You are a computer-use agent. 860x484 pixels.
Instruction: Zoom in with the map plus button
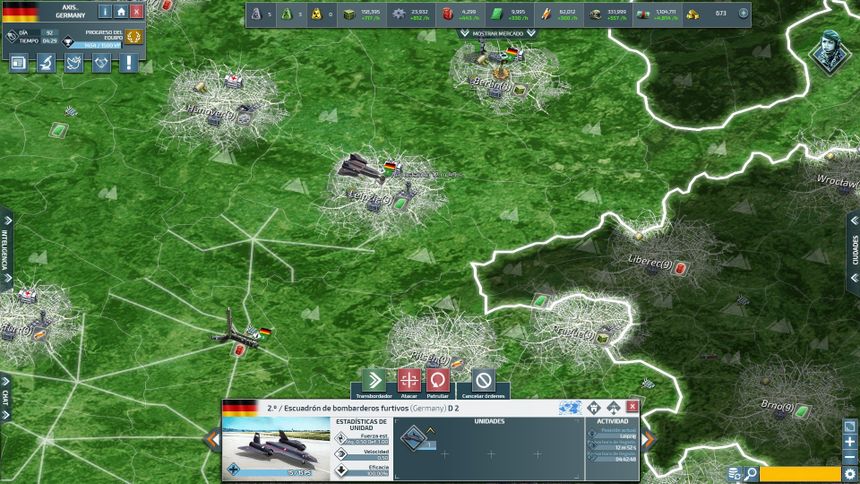[x=850, y=442]
